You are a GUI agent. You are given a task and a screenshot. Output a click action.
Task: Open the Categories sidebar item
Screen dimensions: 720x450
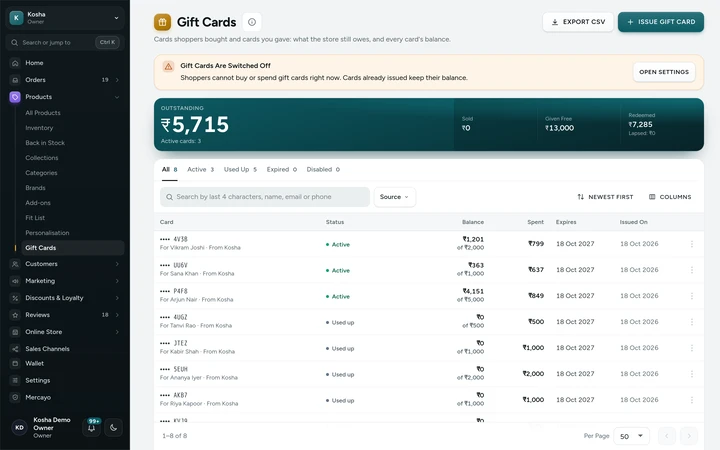41,173
